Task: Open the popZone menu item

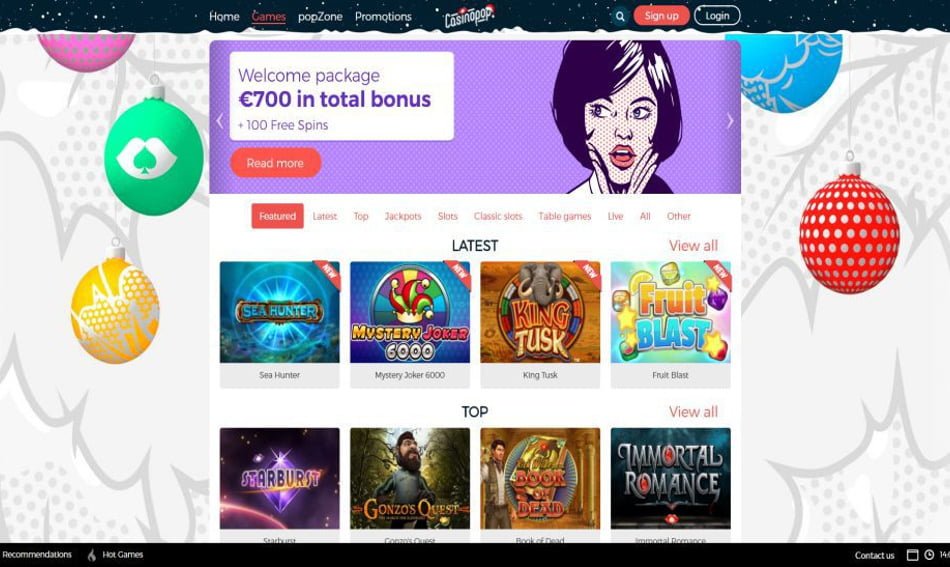Action: click(320, 16)
